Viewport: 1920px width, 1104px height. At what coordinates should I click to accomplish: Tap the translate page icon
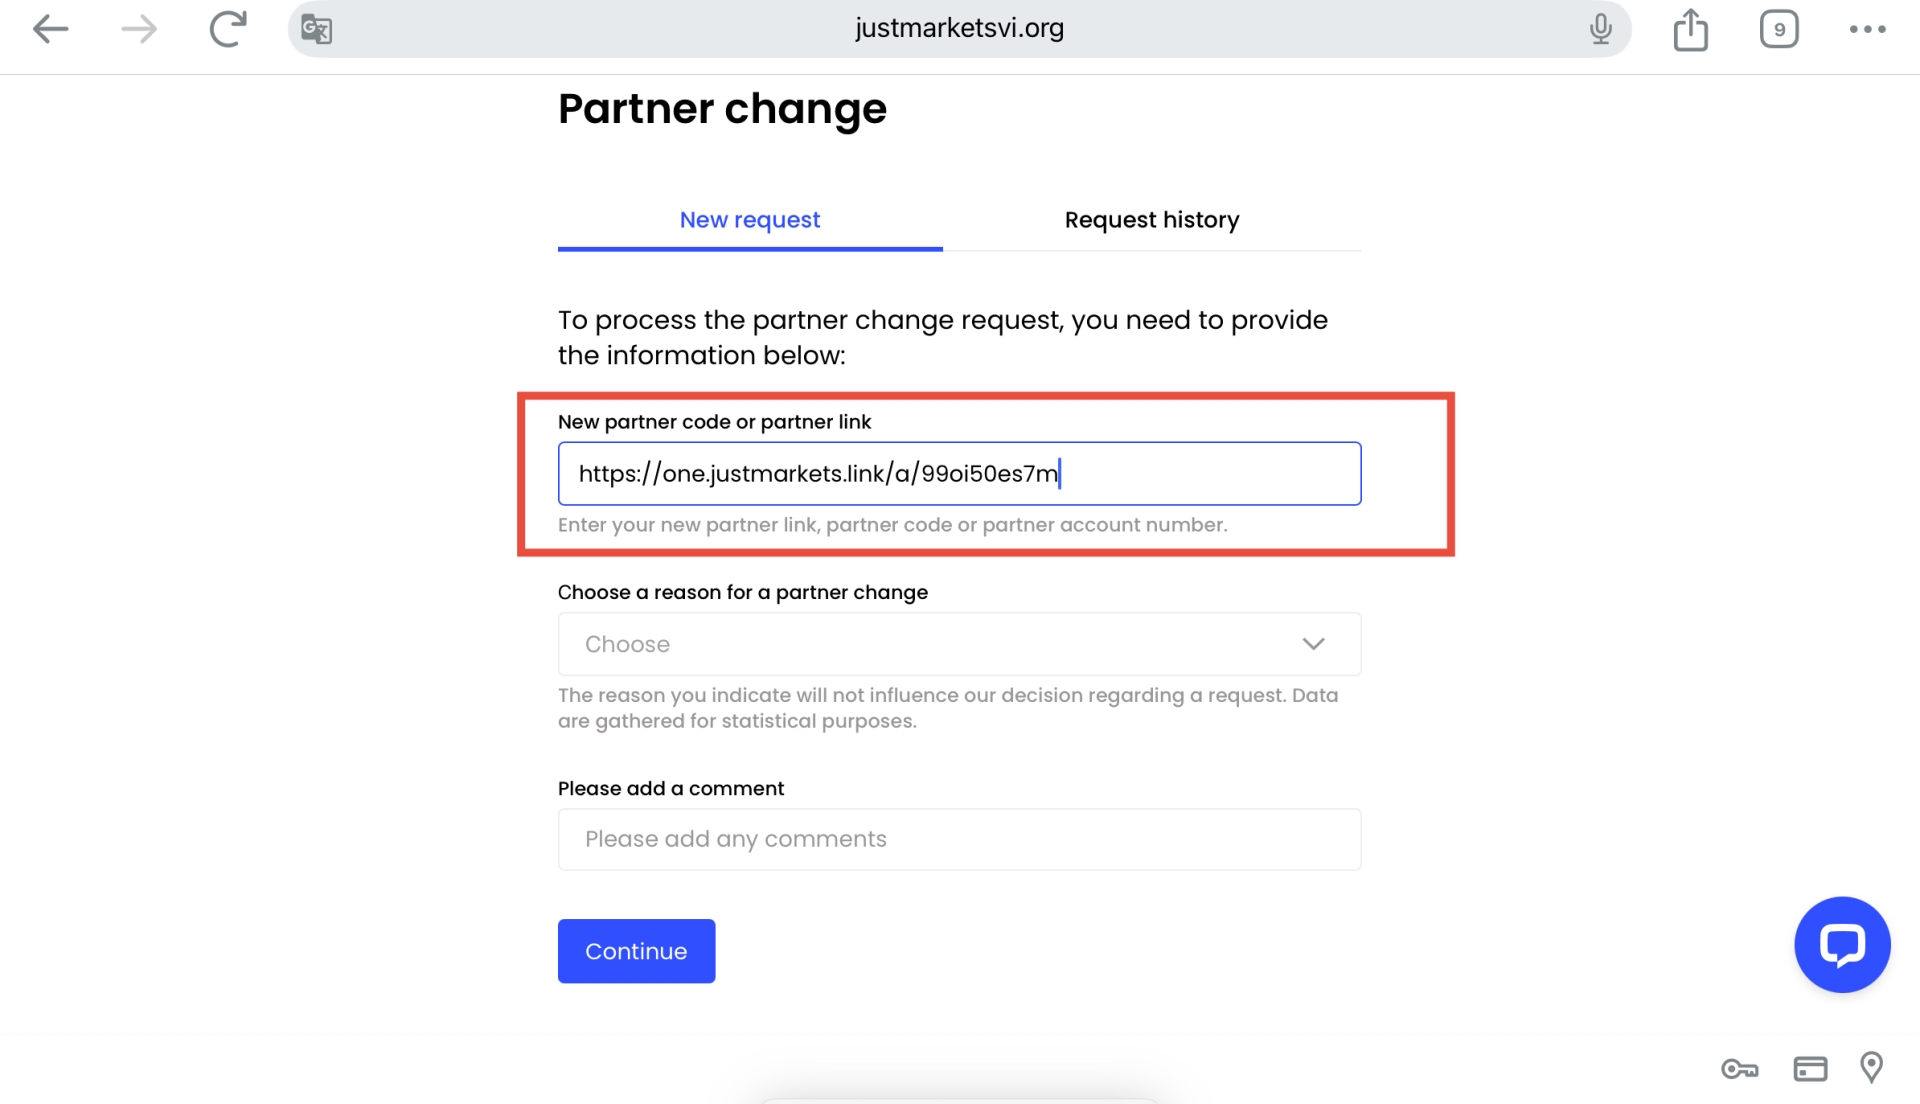click(317, 29)
